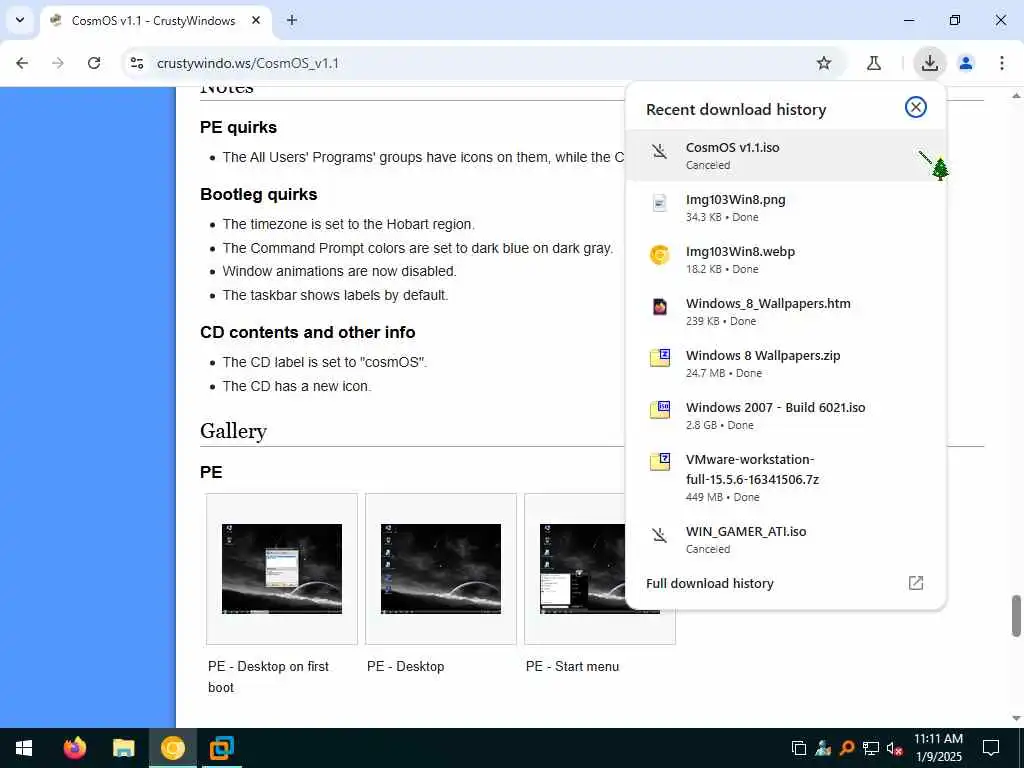
Task: Toggle the downloads toolbar button
Action: click(x=929, y=63)
